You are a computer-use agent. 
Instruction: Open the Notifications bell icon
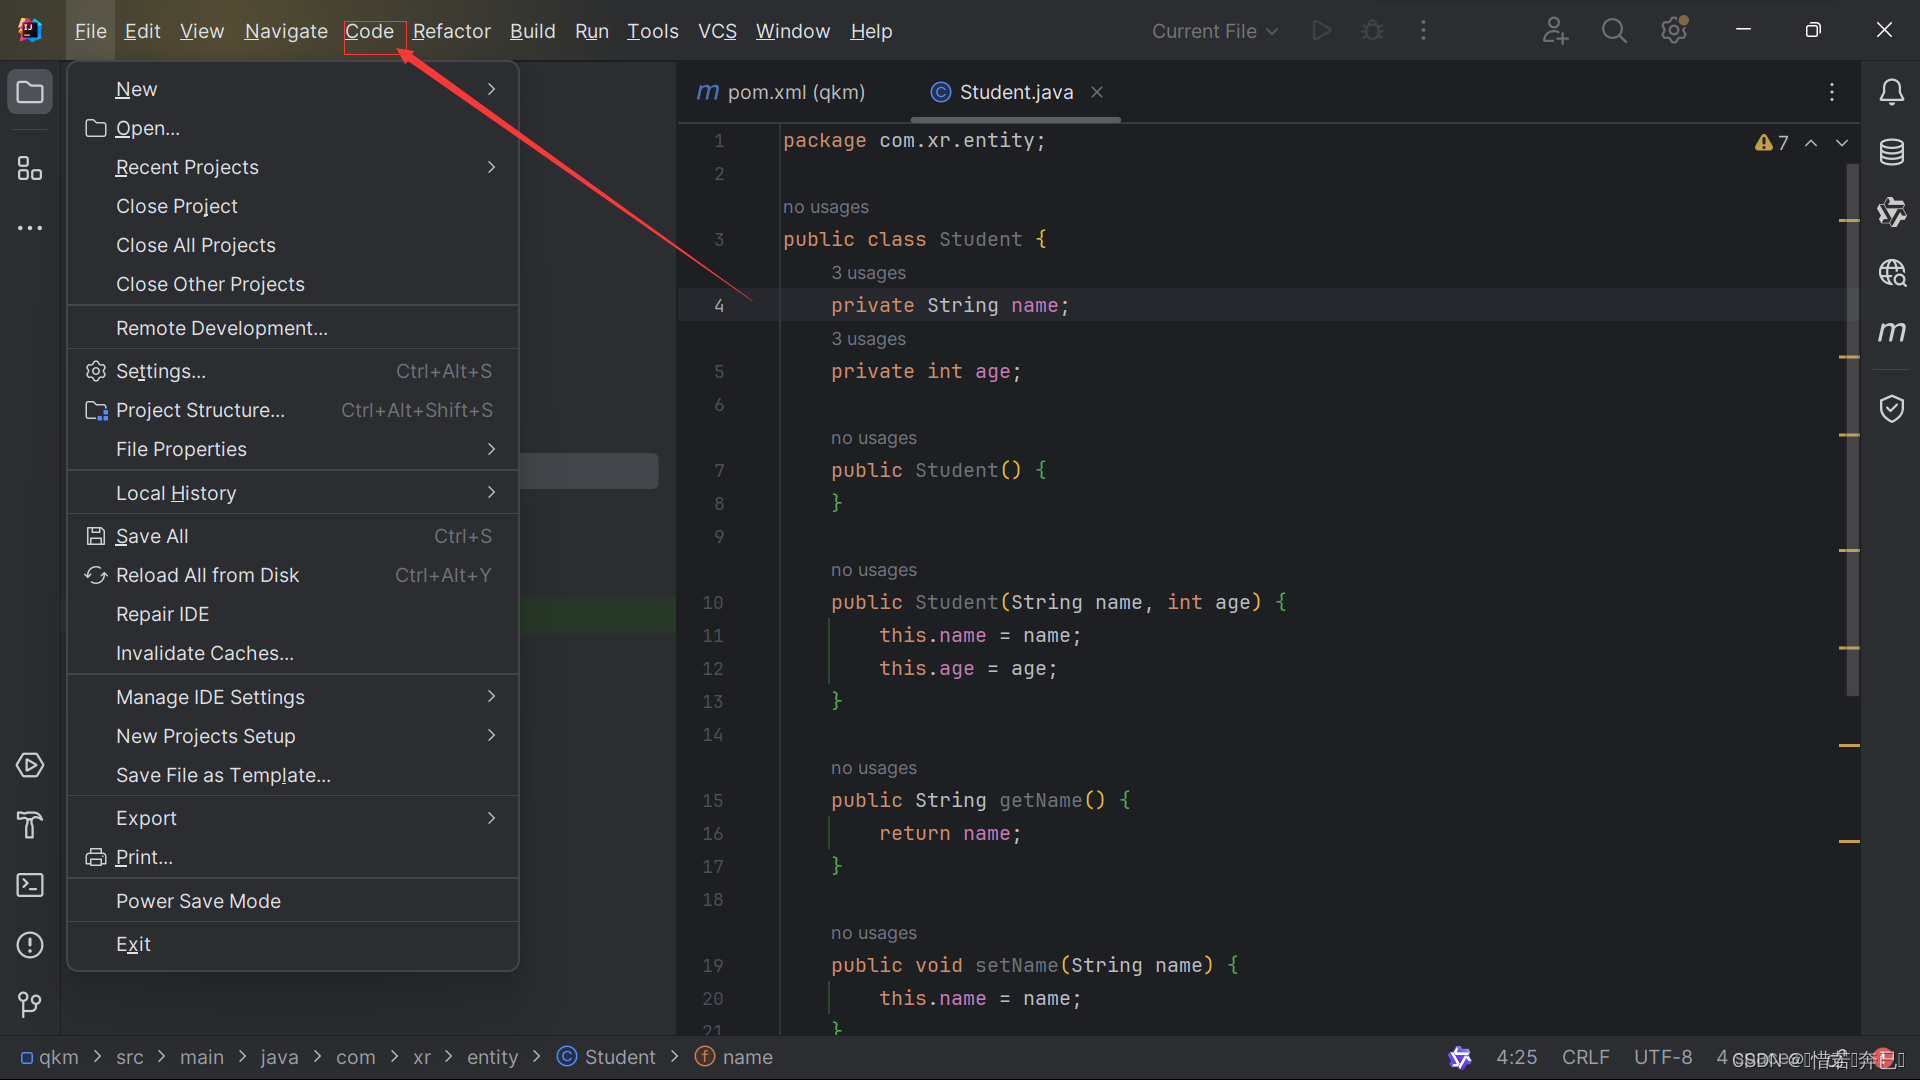pos(1891,92)
